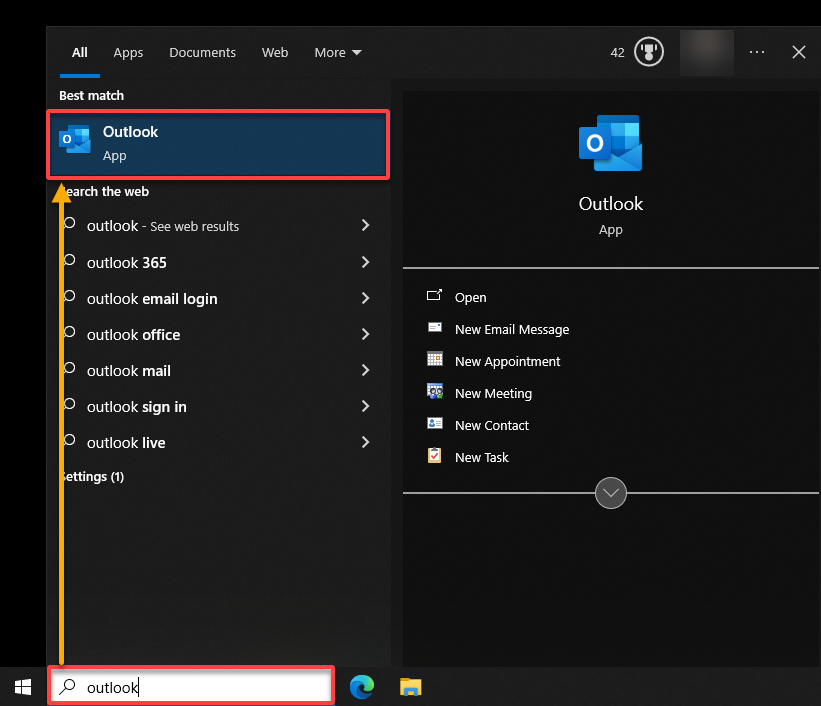Image resolution: width=821 pixels, height=706 pixels.
Task: Click the Open action text
Action: [470, 297]
